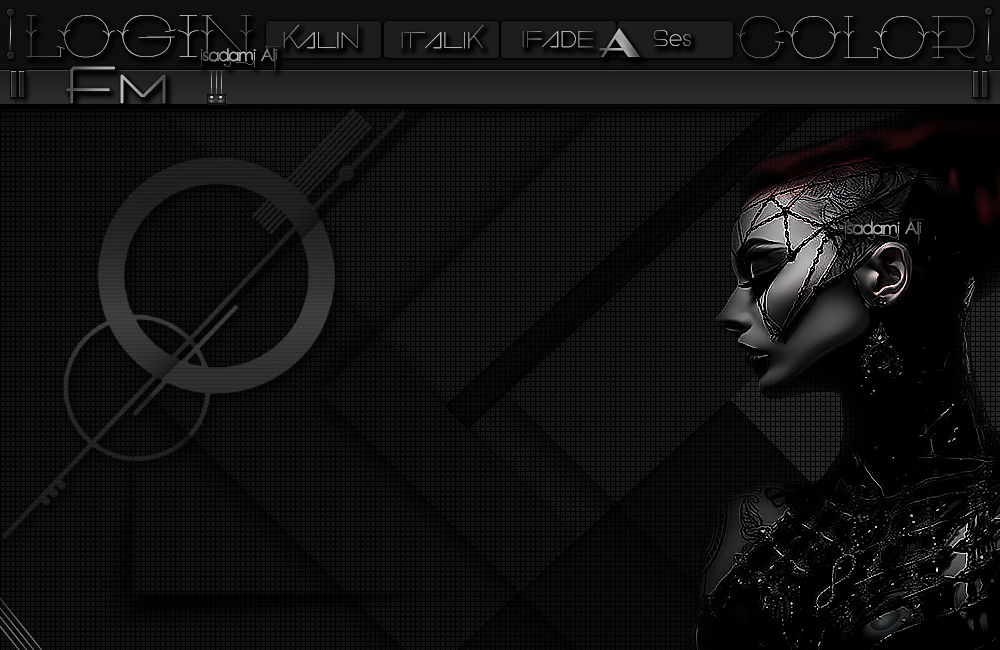The image size is (1000, 650).
Task: Toggle KALIN bold text formatting
Action: pyautogui.click(x=323, y=40)
